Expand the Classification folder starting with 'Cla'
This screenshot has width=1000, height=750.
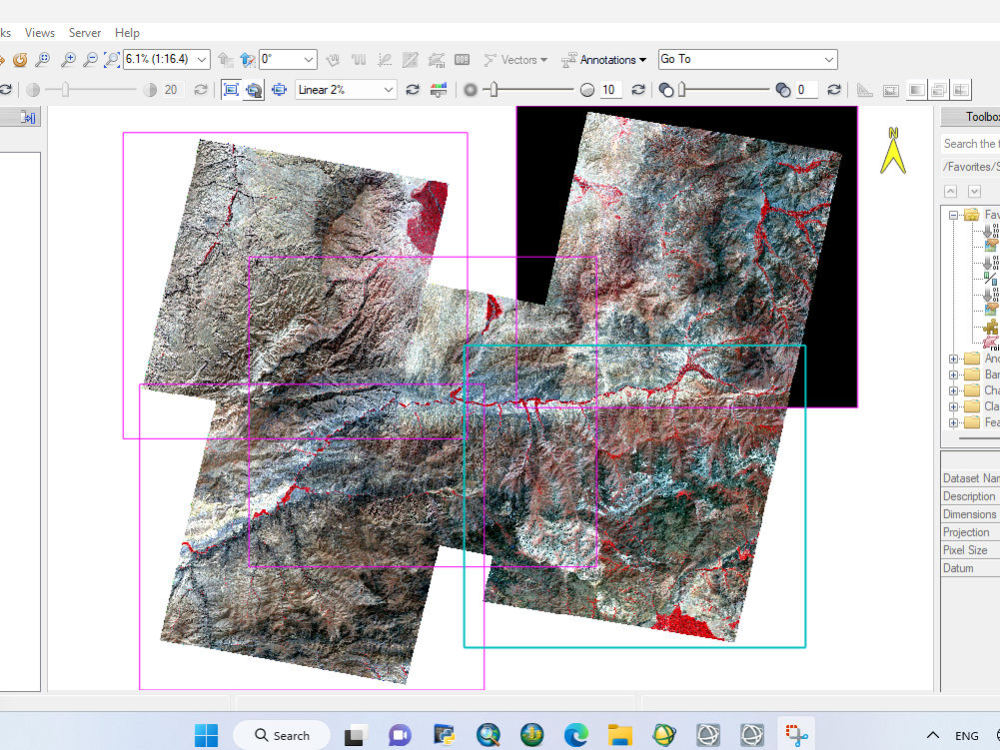point(953,406)
